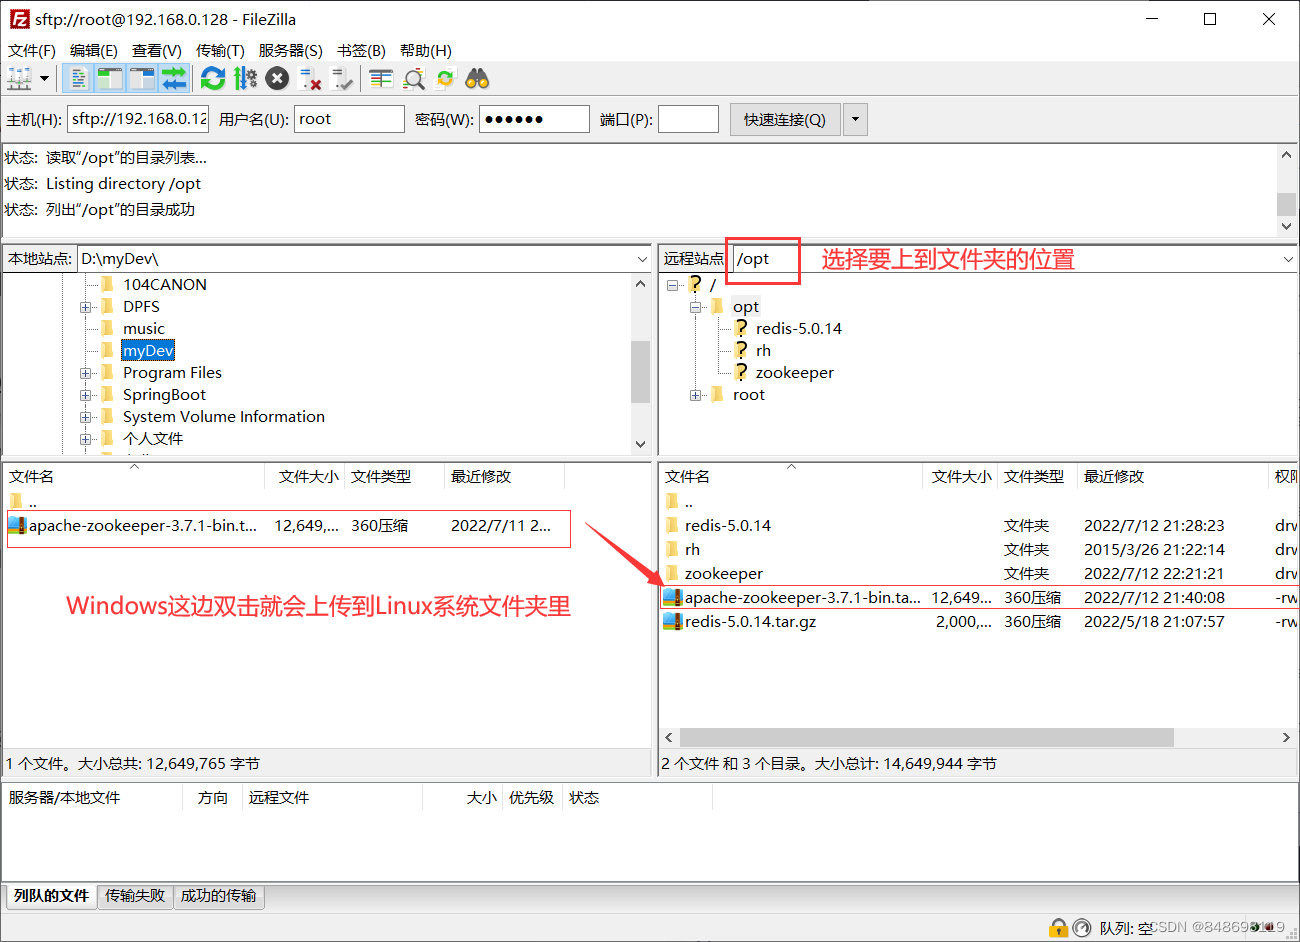Refresh file and folder lists

[x=213, y=78]
